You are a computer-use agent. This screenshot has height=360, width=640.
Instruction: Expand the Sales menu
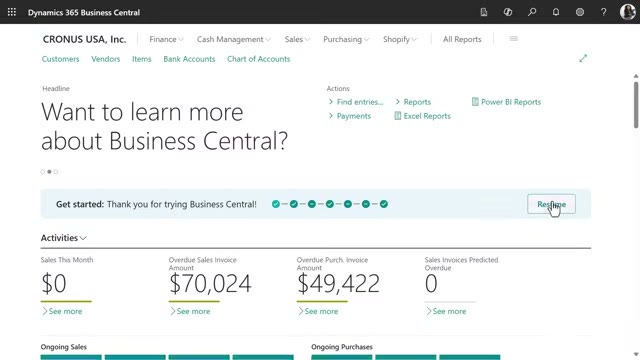pyautogui.click(x=297, y=39)
